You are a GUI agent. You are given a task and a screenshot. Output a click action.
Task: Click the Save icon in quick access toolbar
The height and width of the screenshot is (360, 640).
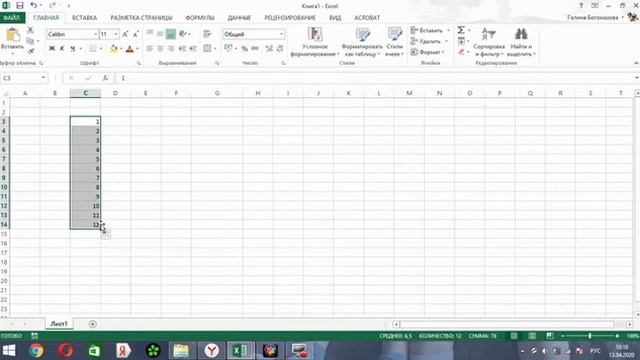(x=19, y=6)
